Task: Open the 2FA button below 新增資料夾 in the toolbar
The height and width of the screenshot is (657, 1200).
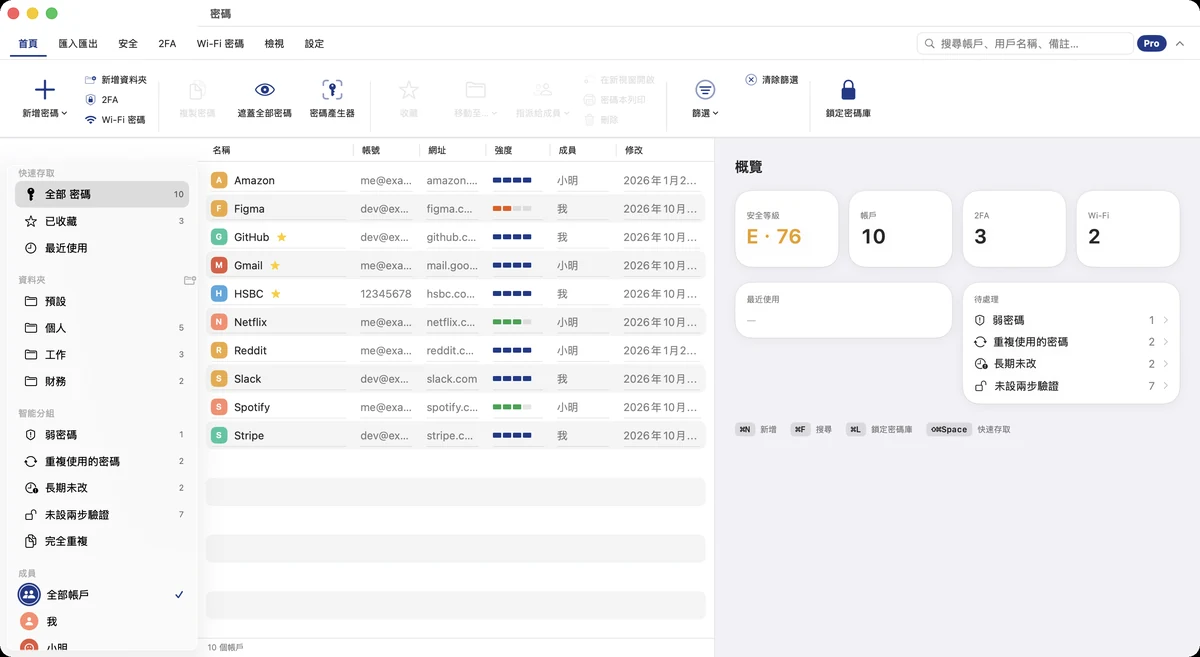Action: point(102,99)
